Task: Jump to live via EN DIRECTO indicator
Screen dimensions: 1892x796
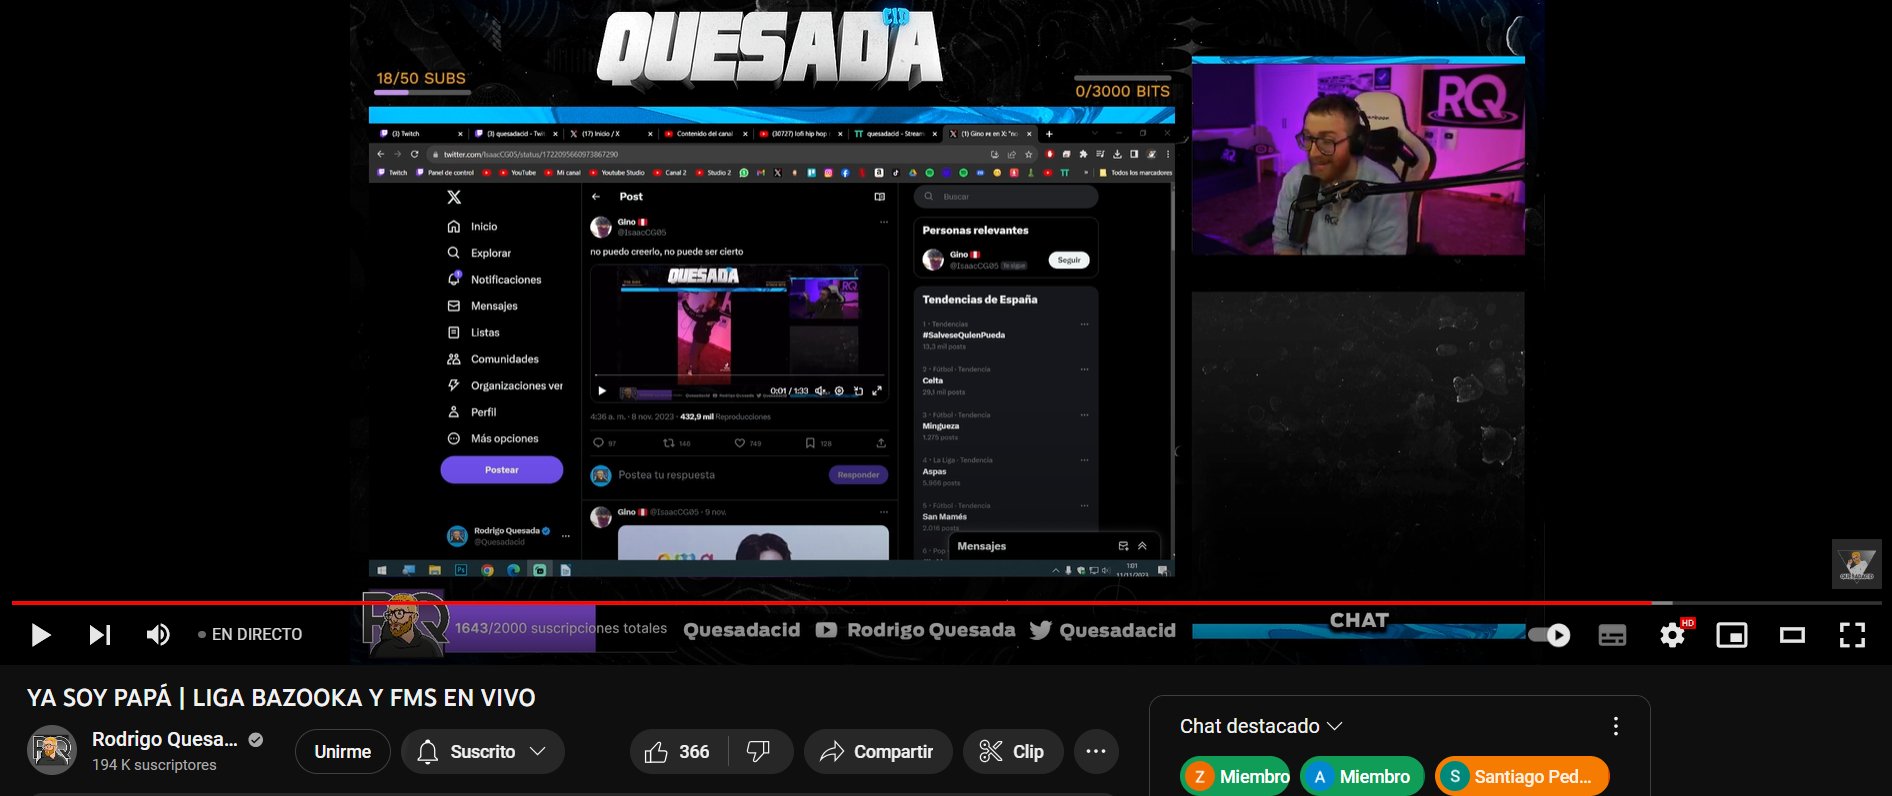Action: click(x=250, y=634)
